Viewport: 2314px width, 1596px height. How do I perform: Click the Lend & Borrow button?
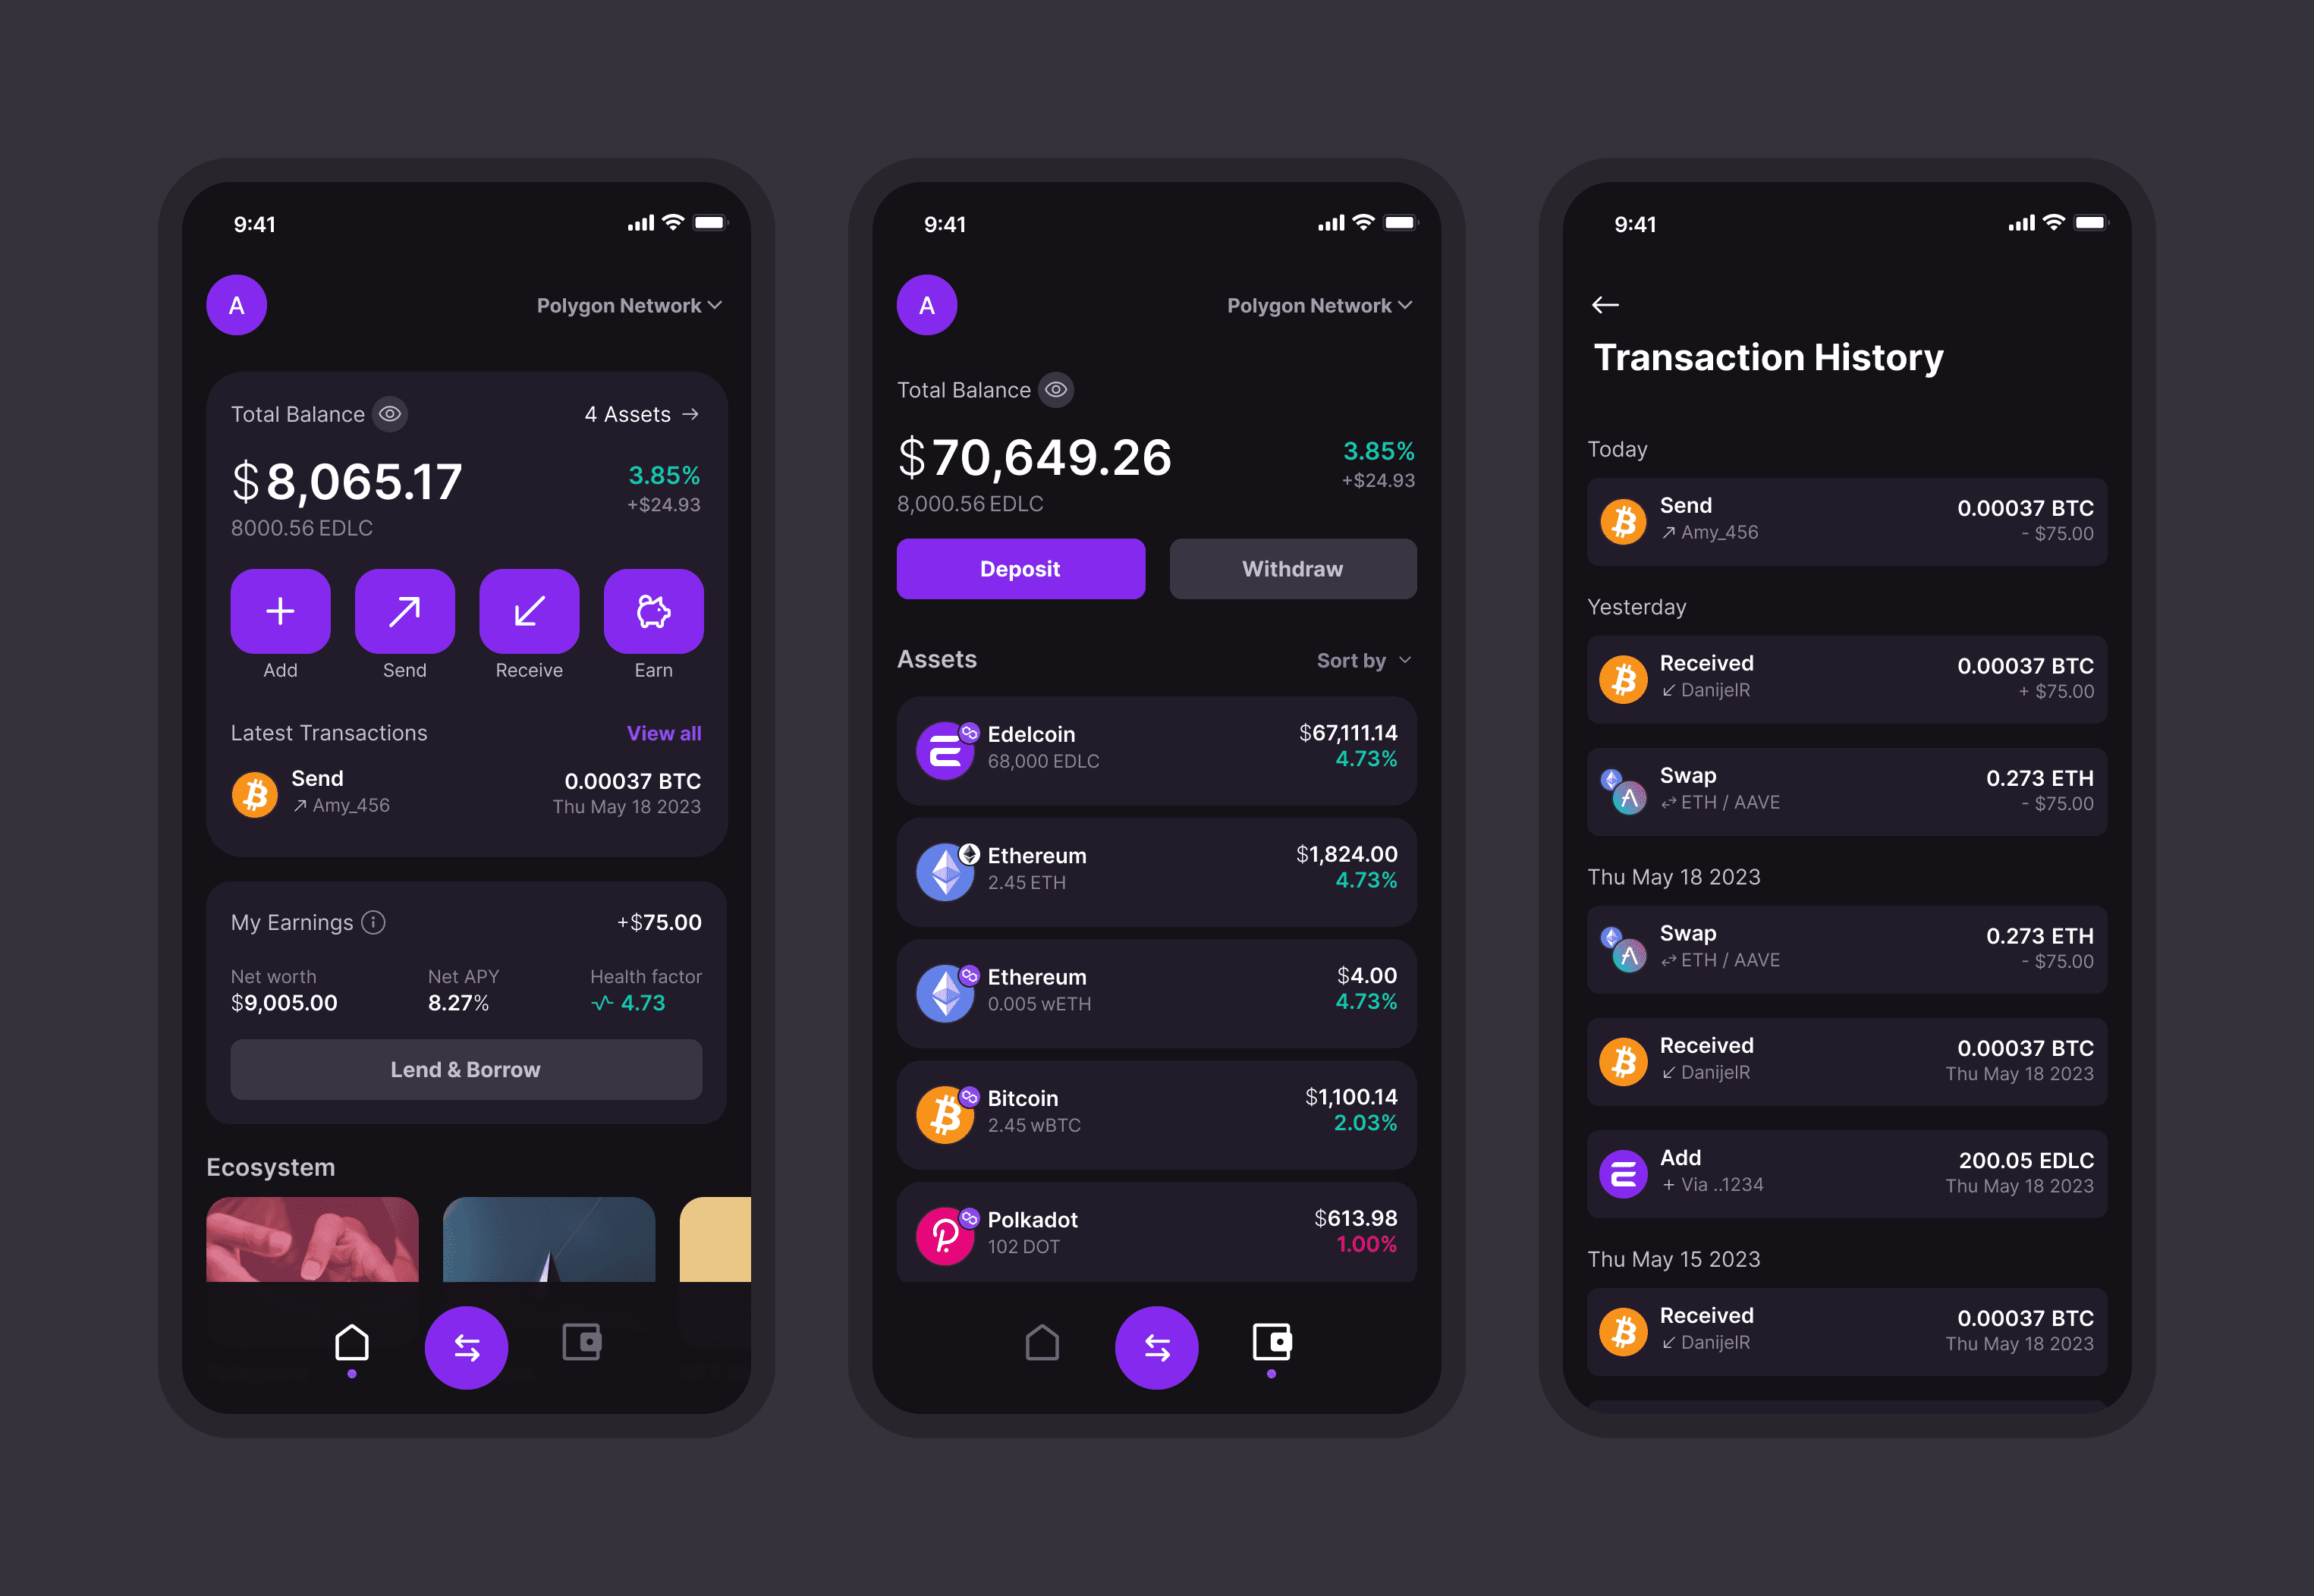click(464, 1067)
